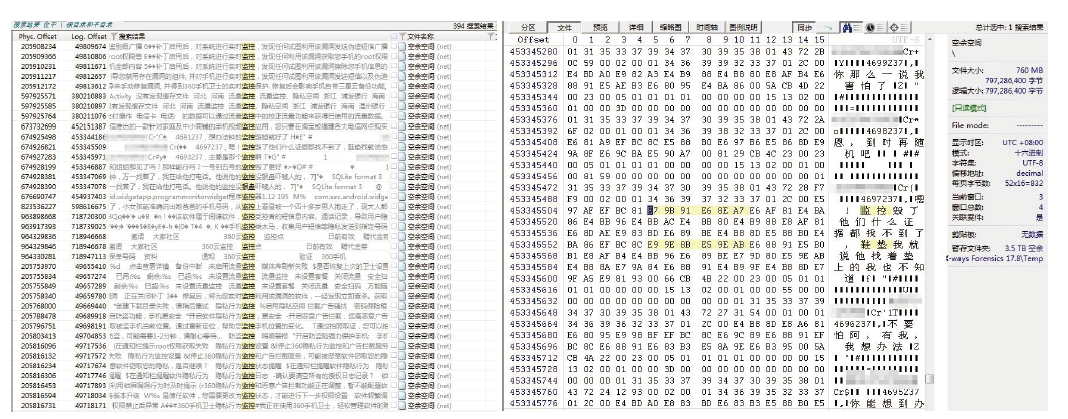Click file icon in row 673732699
Screen dimensions: 1068x419
click(x=403, y=126)
